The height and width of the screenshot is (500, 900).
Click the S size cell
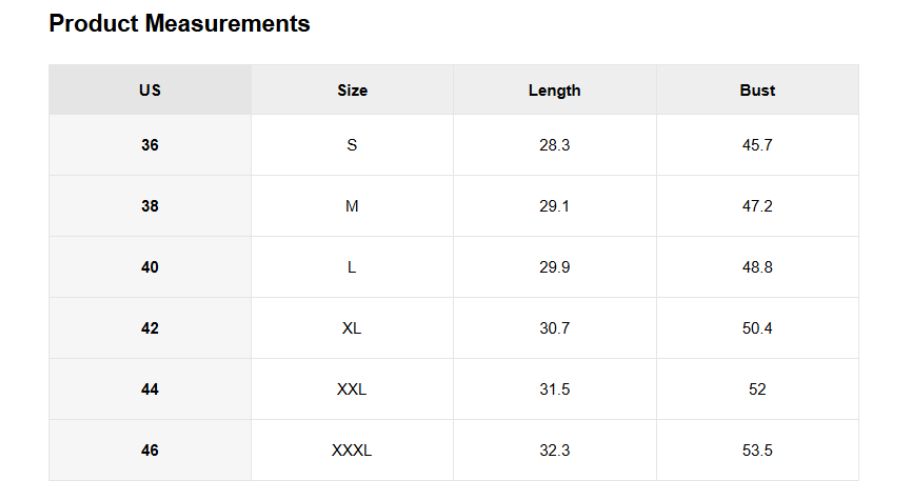pyautogui.click(x=352, y=145)
